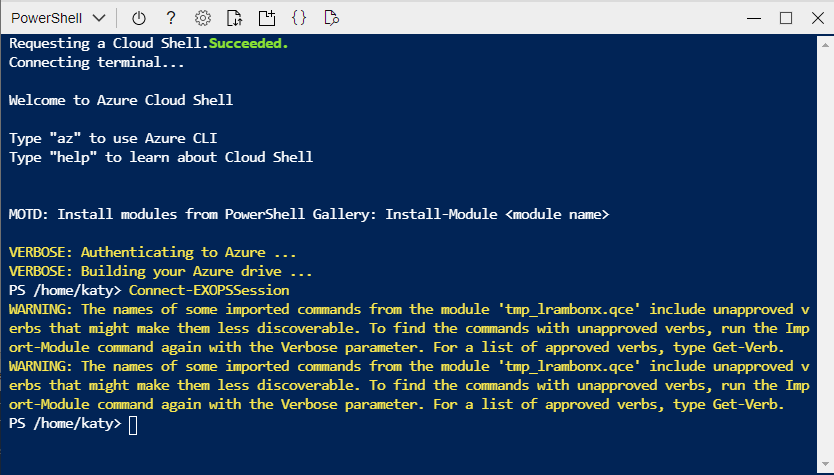Screen dimensions: 834x475
Task: Click the terminal cursor at the last prompt
Action: [x=135, y=425]
